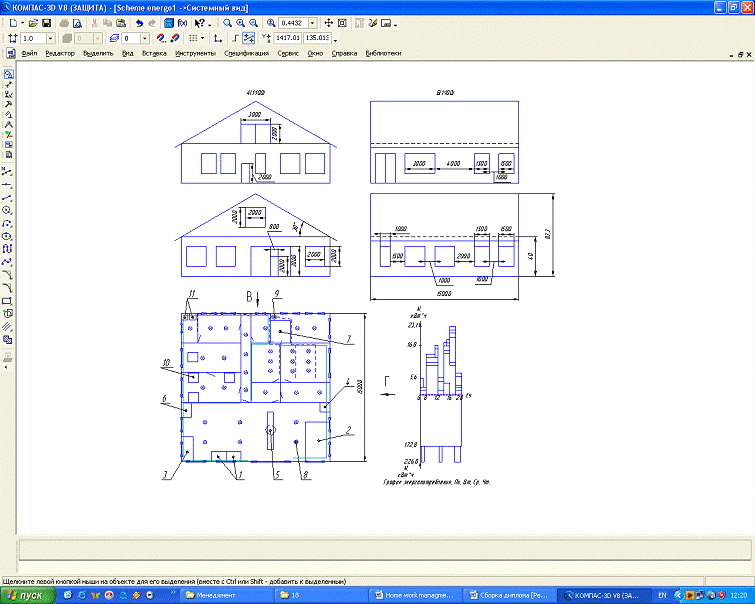755x604 pixels.
Task: Open the variables f(x) panel
Action: [182, 22]
